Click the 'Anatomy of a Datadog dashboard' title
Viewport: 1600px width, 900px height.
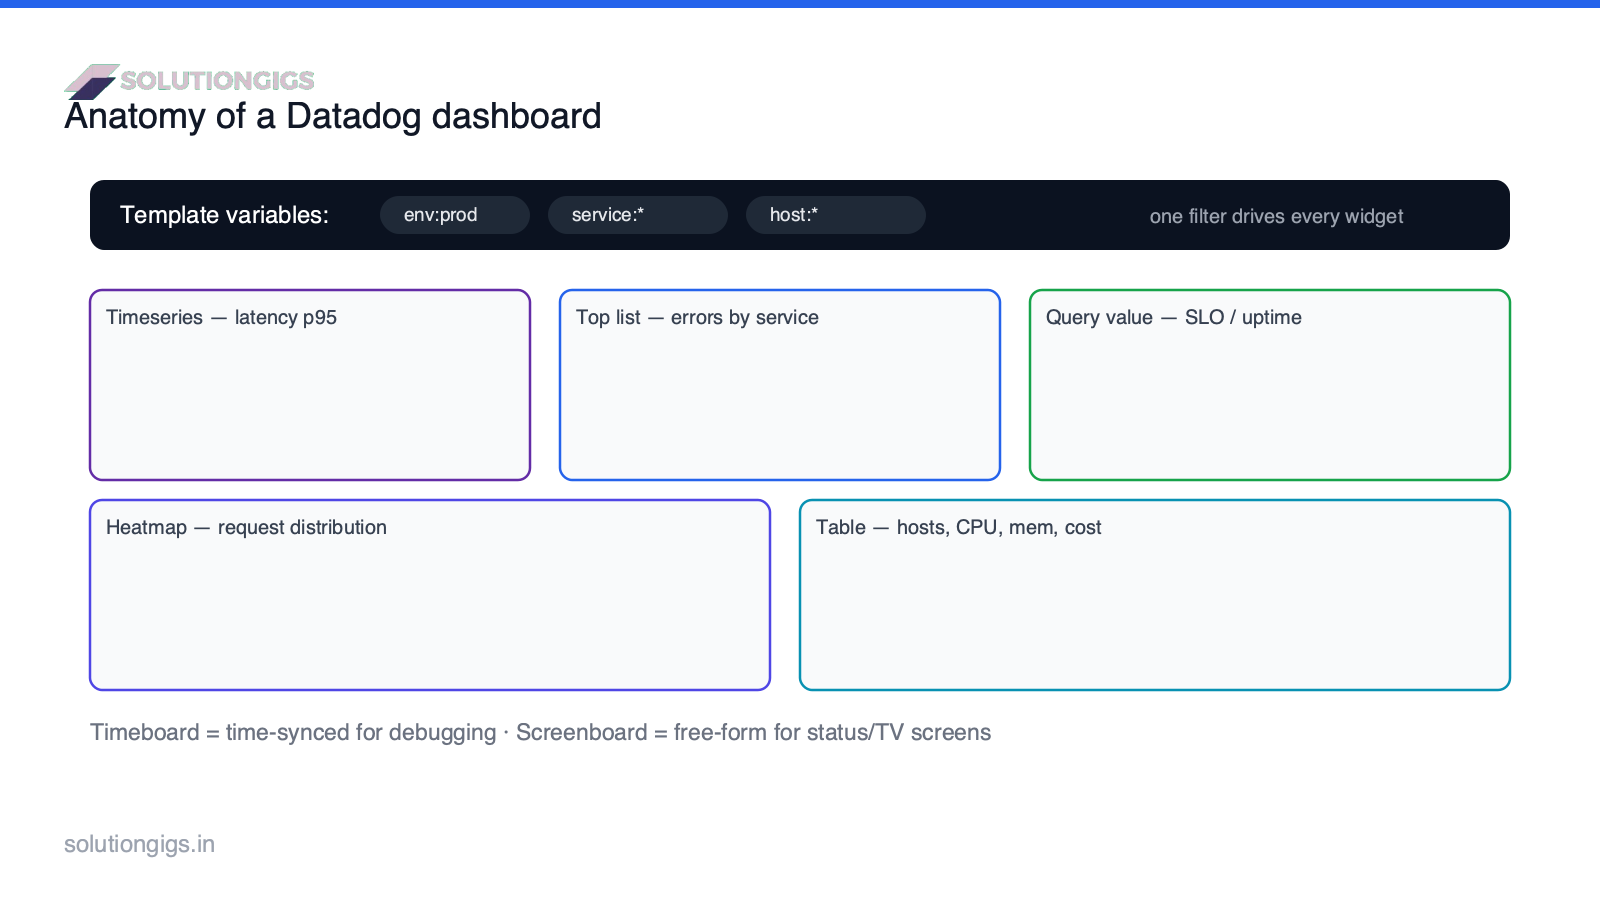(x=333, y=116)
